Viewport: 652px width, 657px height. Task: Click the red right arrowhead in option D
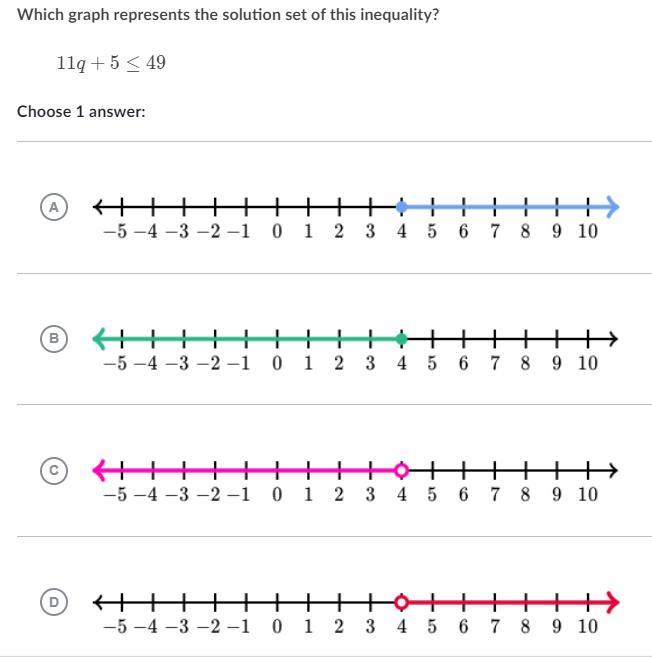click(x=613, y=602)
